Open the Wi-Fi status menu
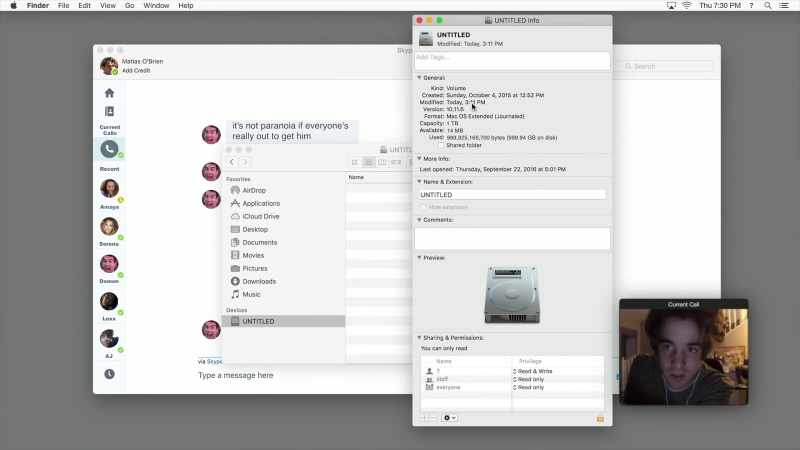 click(x=687, y=6)
